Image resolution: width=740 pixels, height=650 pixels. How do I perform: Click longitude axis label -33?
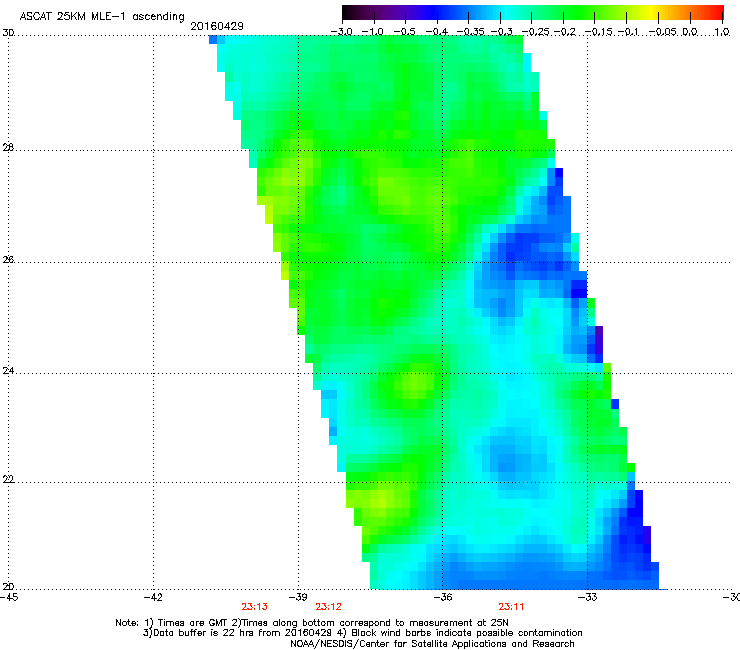pos(587,597)
